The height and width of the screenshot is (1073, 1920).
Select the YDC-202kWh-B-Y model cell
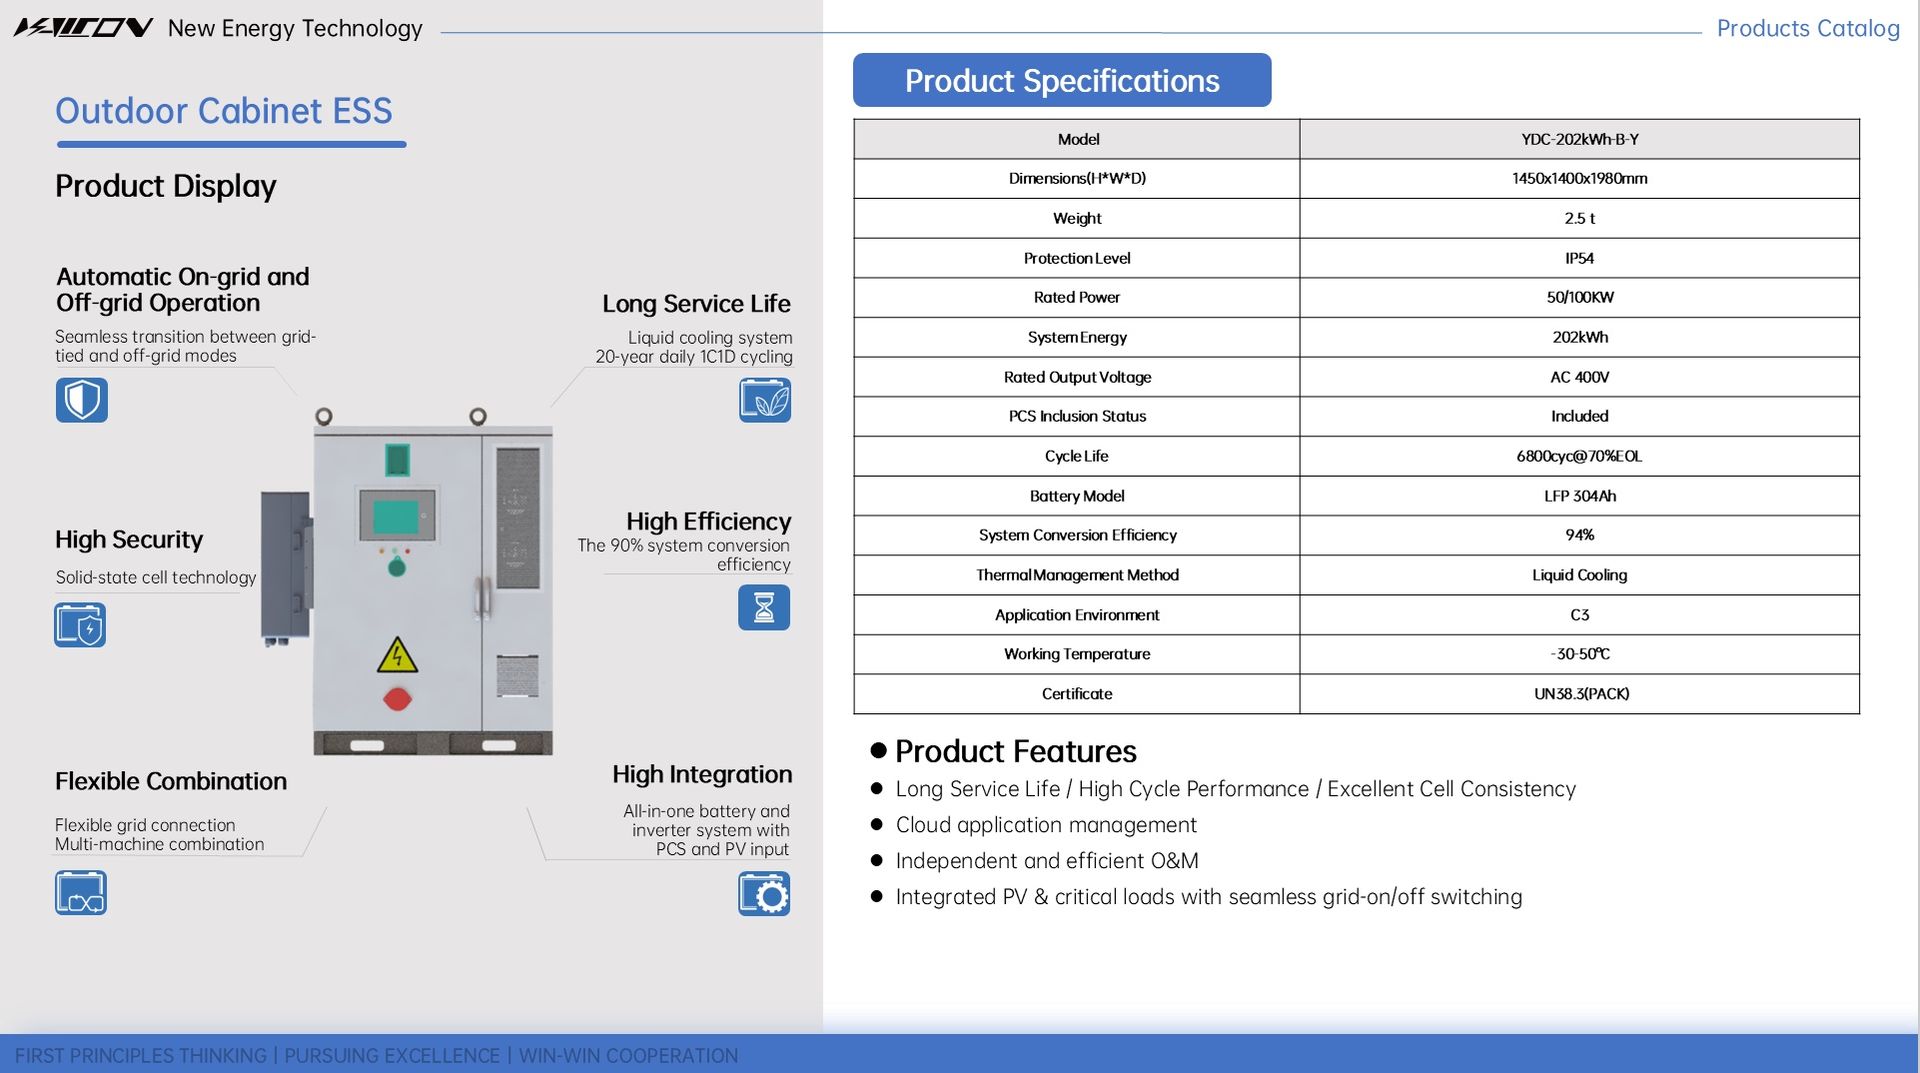[x=1579, y=139]
